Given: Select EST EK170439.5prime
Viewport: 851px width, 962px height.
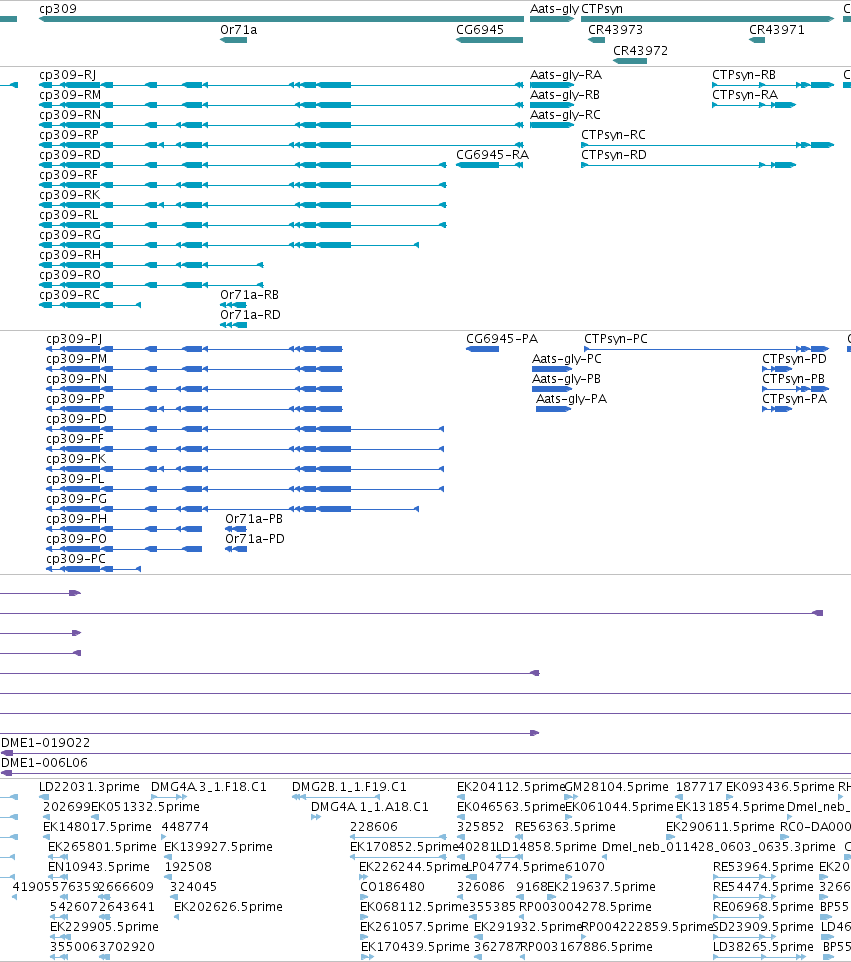Looking at the screenshot, I should coord(415,947).
